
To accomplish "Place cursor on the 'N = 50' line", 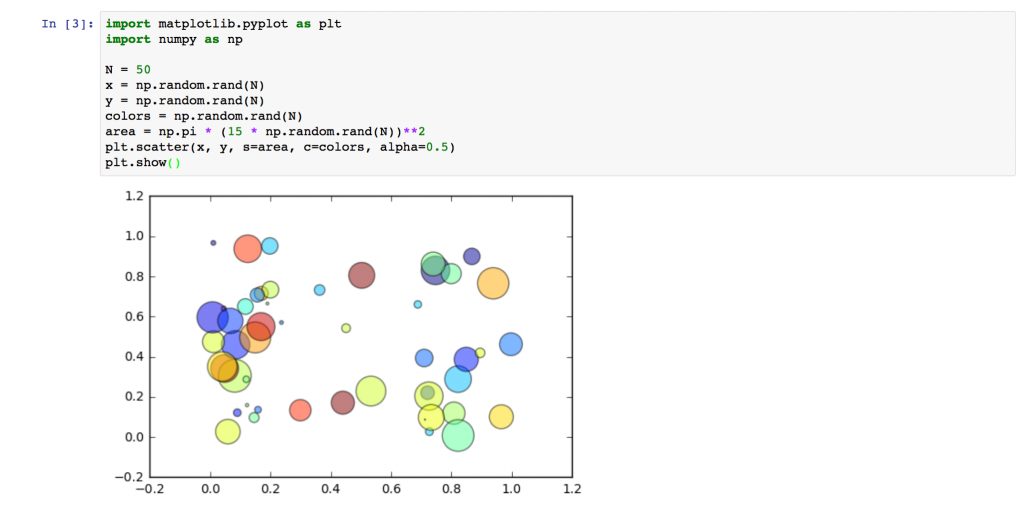I will [x=127, y=70].
